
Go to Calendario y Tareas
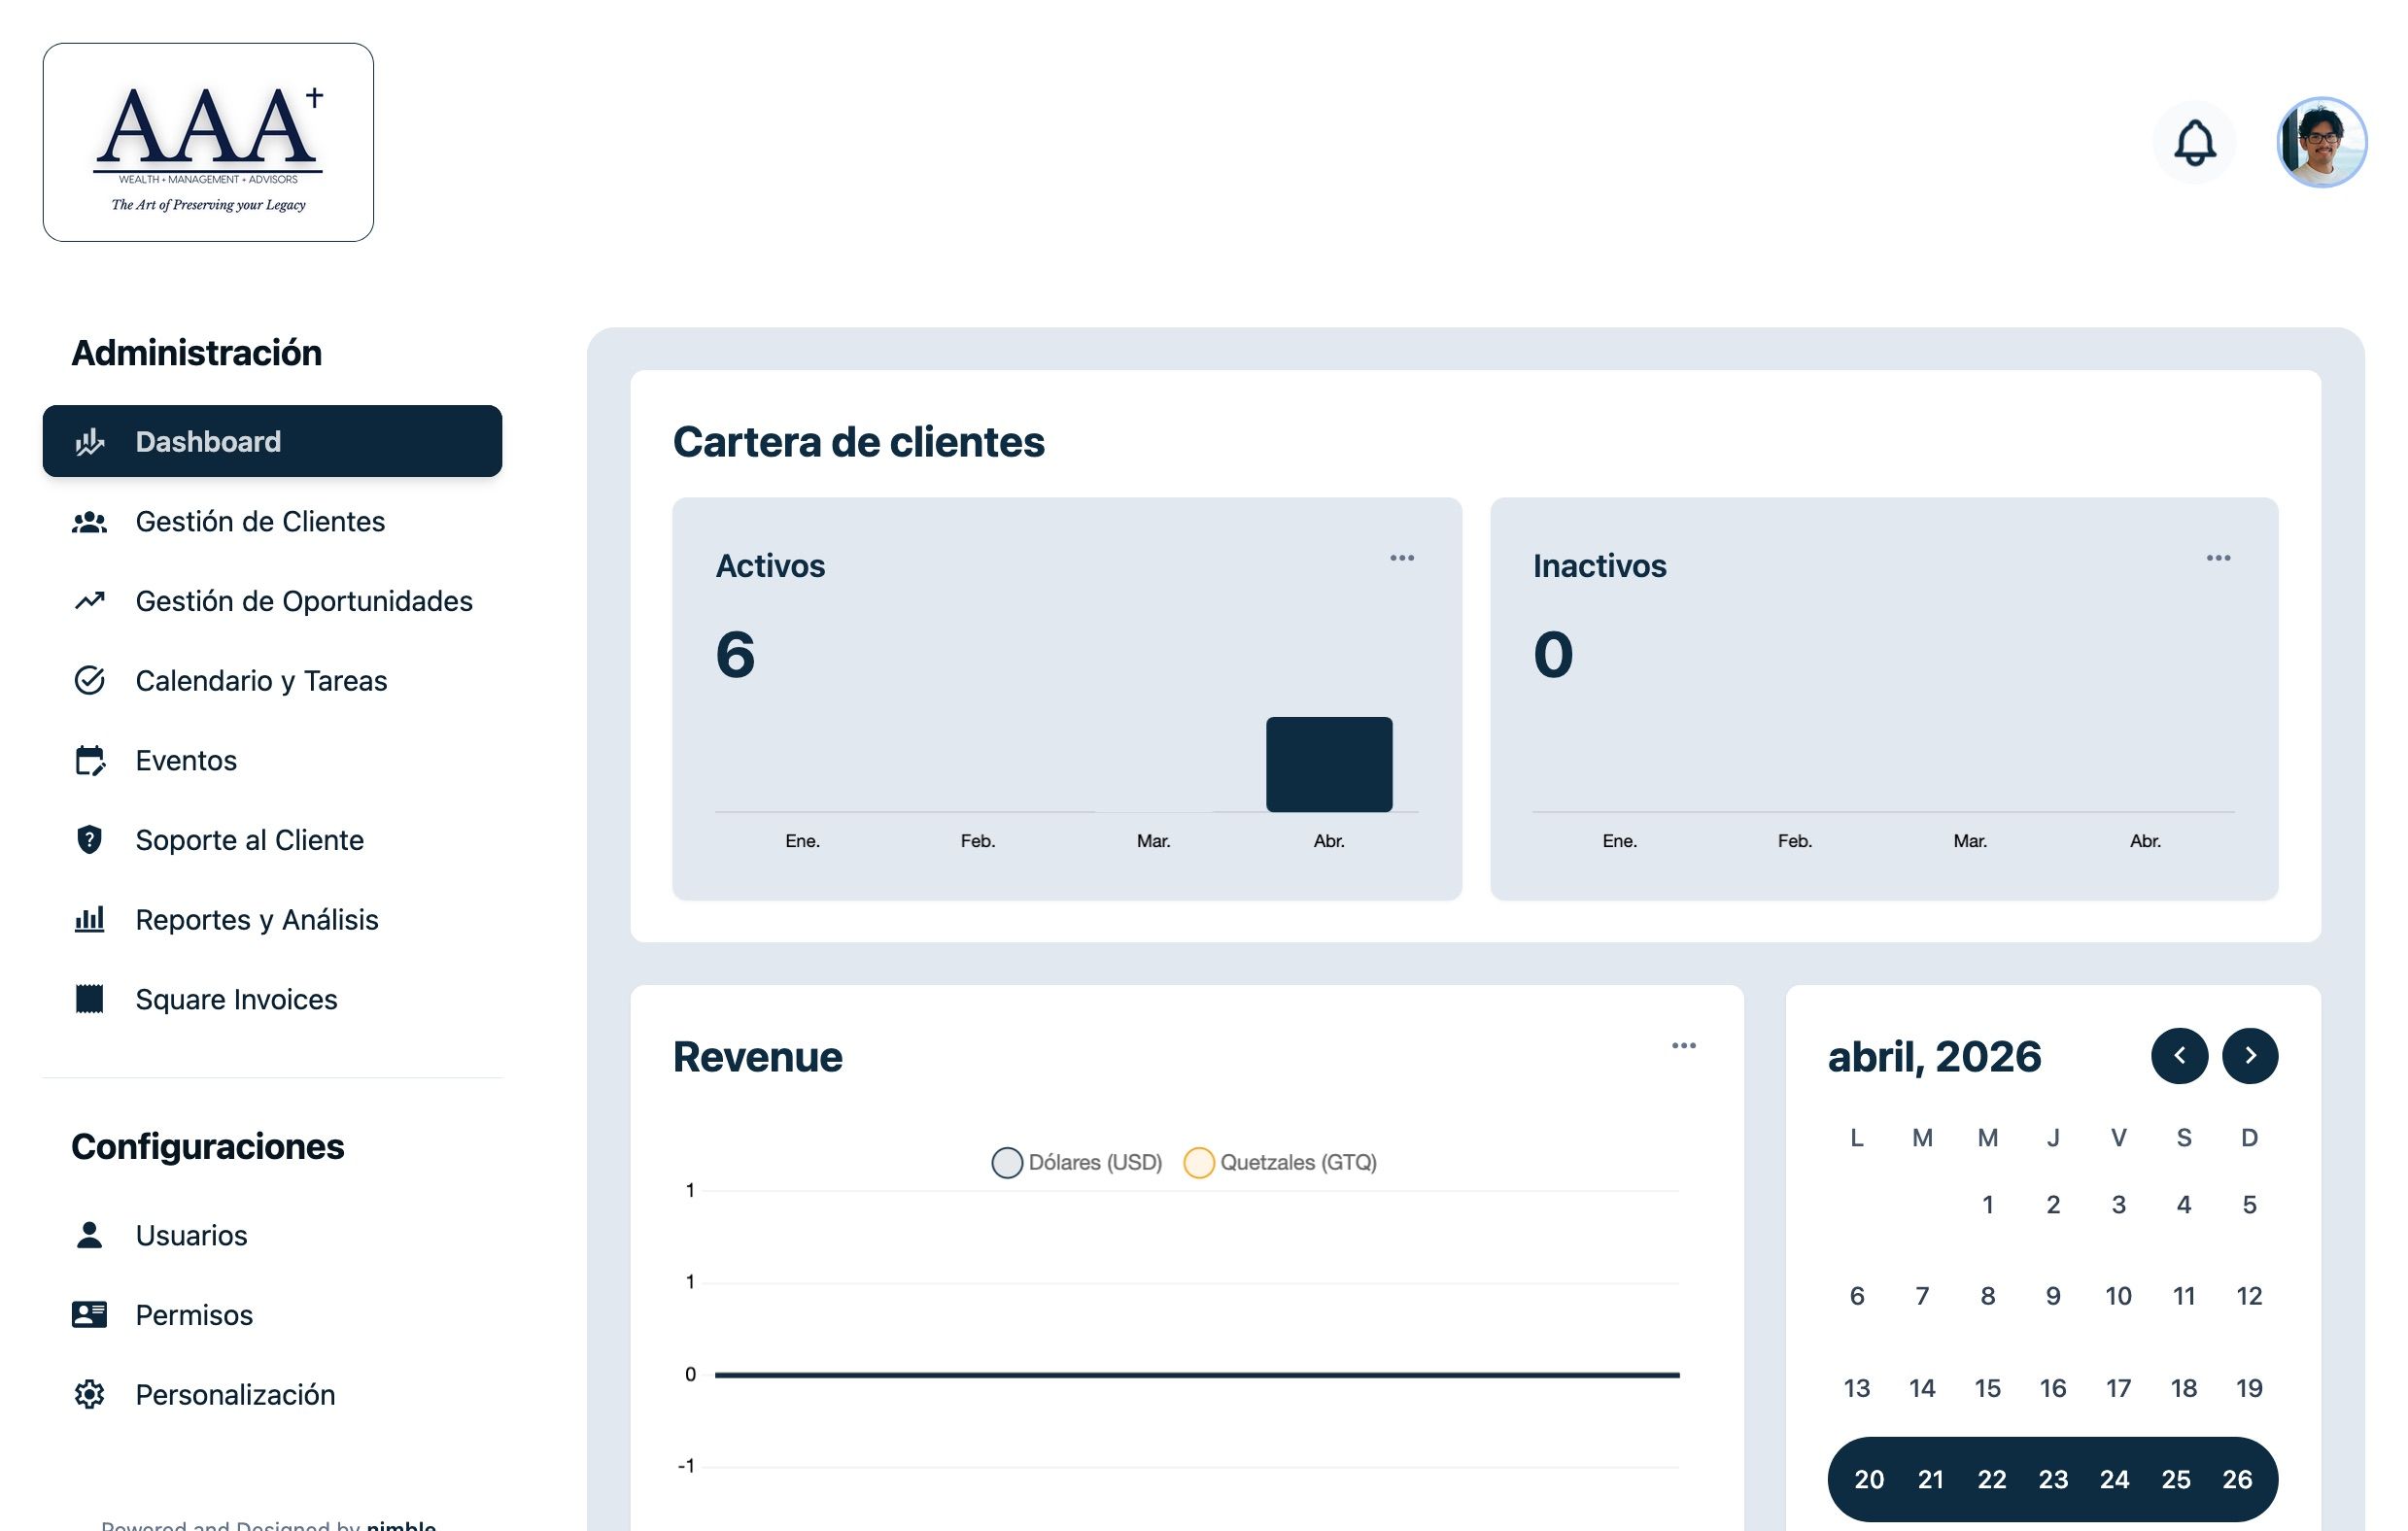272,681
